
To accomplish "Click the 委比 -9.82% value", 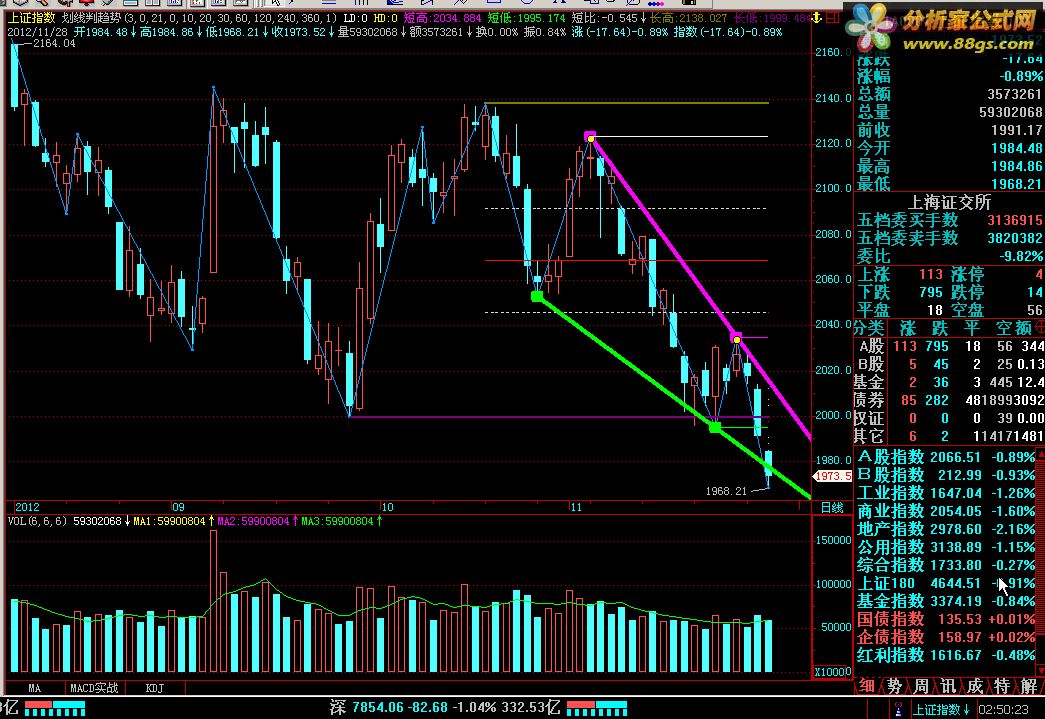I will point(1021,256).
